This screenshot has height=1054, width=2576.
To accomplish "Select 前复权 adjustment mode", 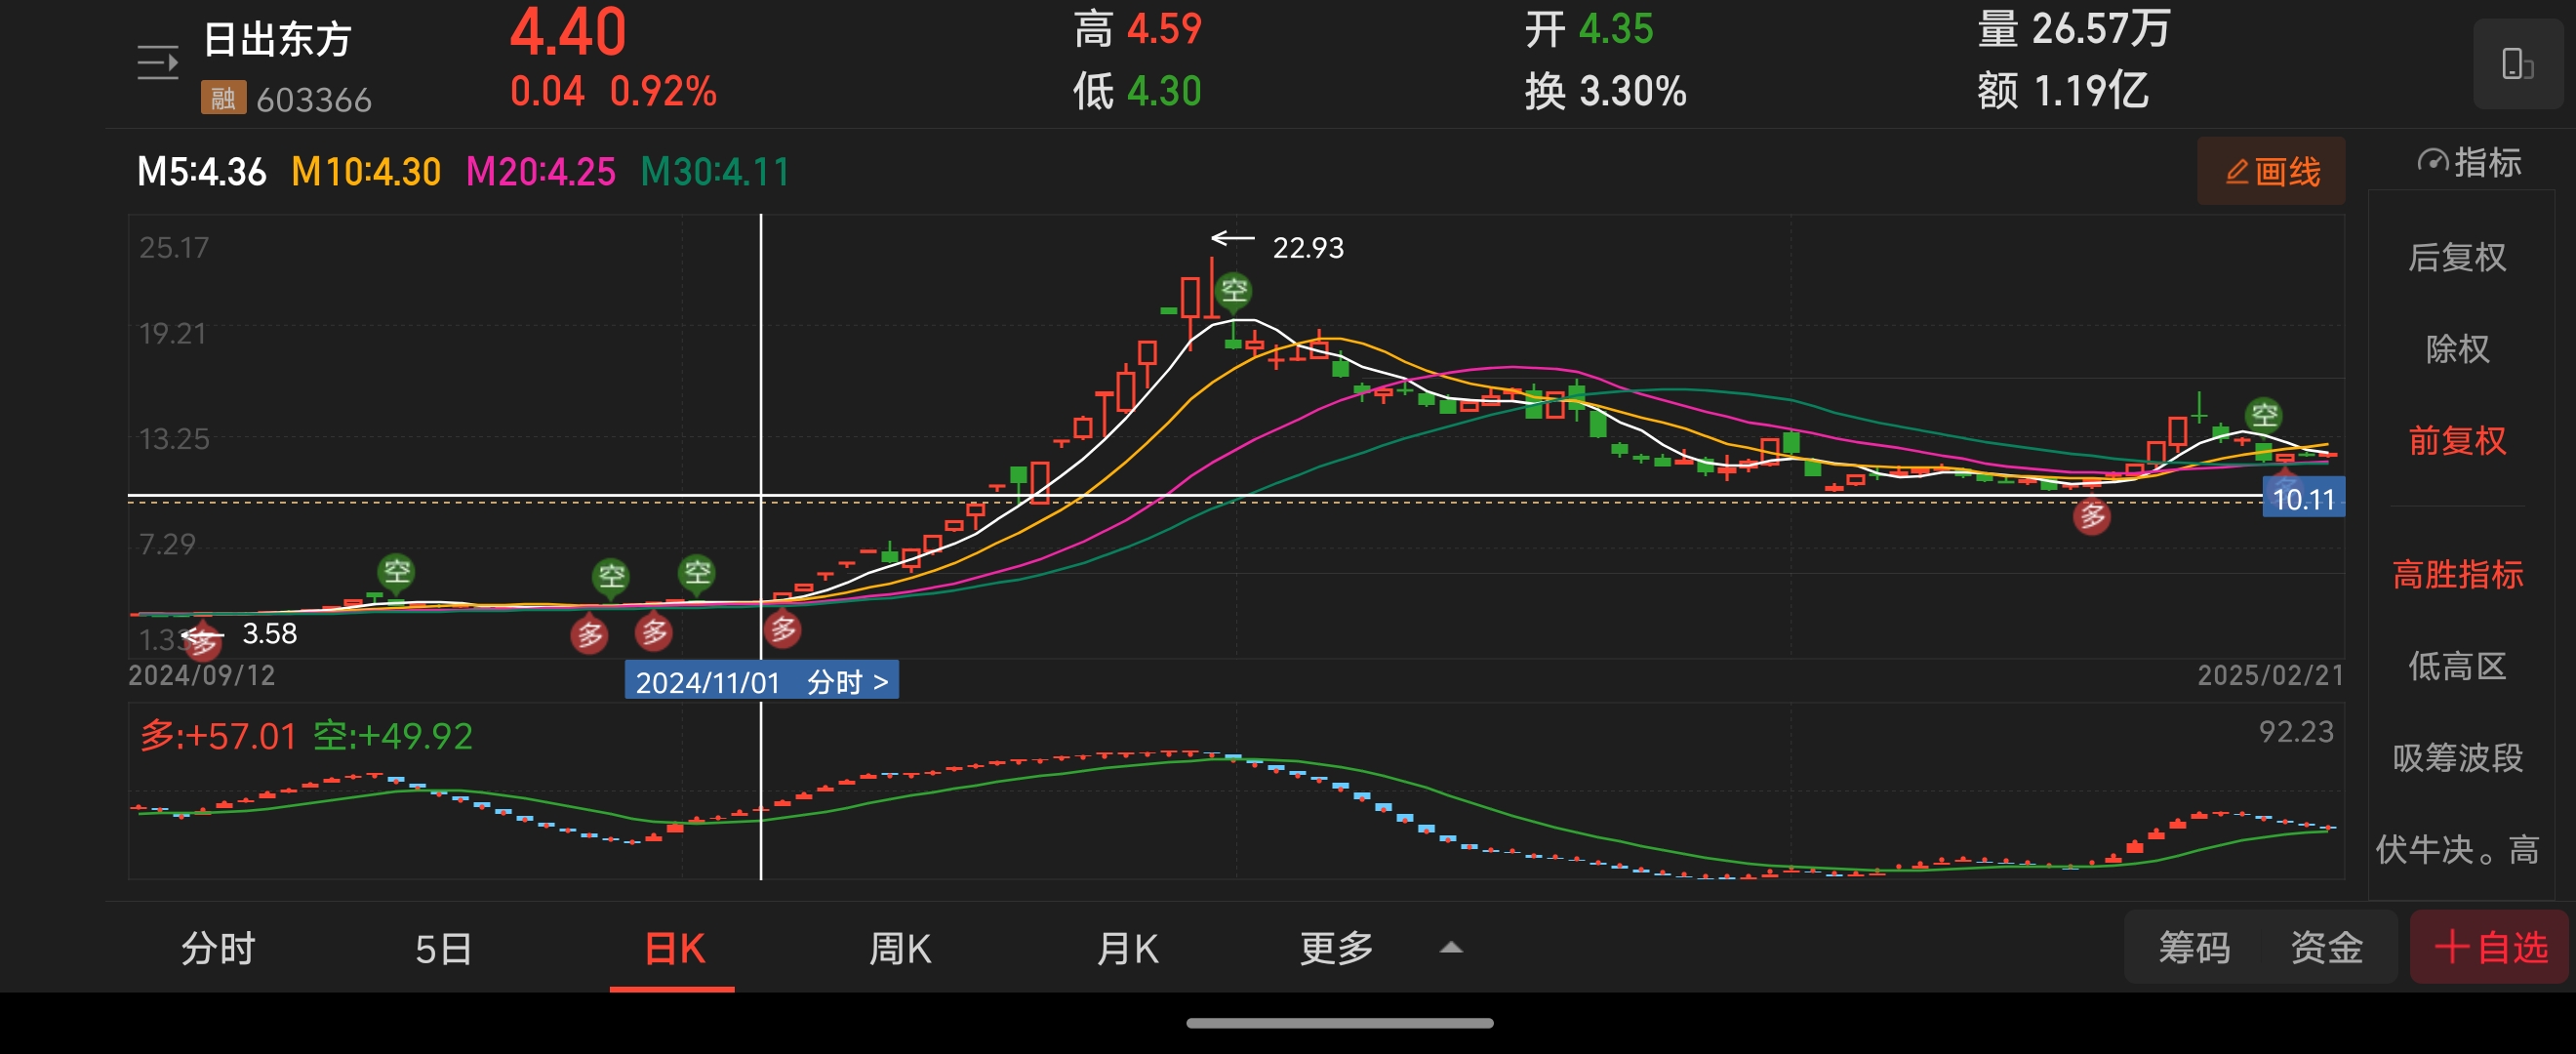I will point(2457,441).
